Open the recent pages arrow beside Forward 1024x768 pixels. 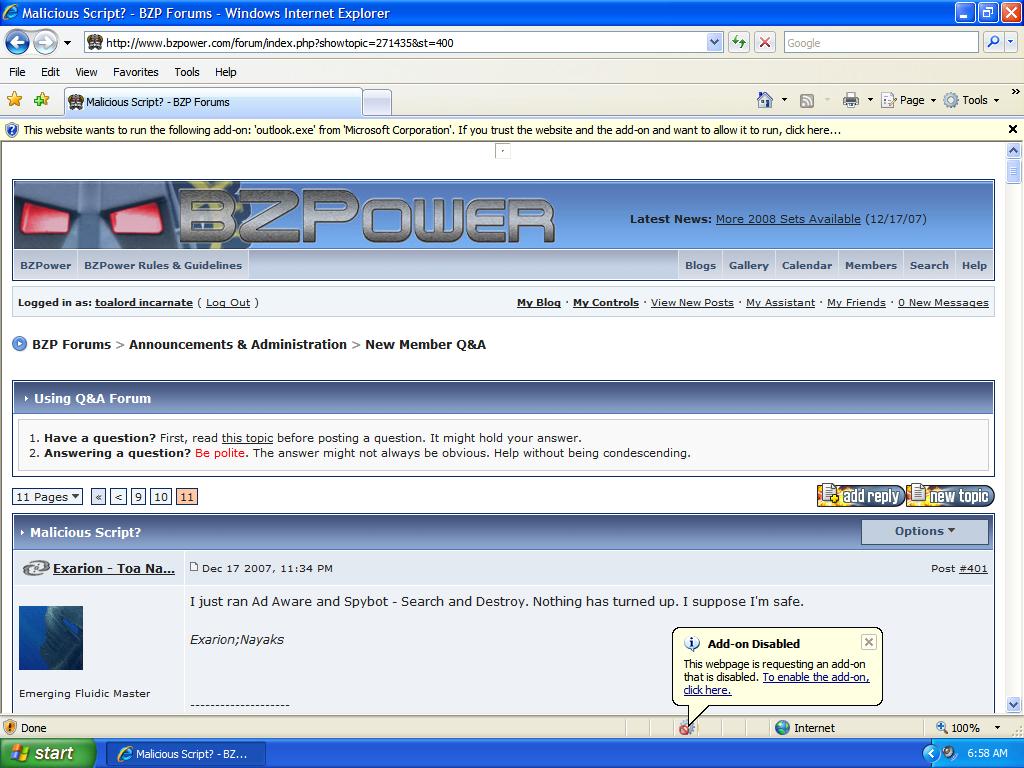click(x=67, y=43)
